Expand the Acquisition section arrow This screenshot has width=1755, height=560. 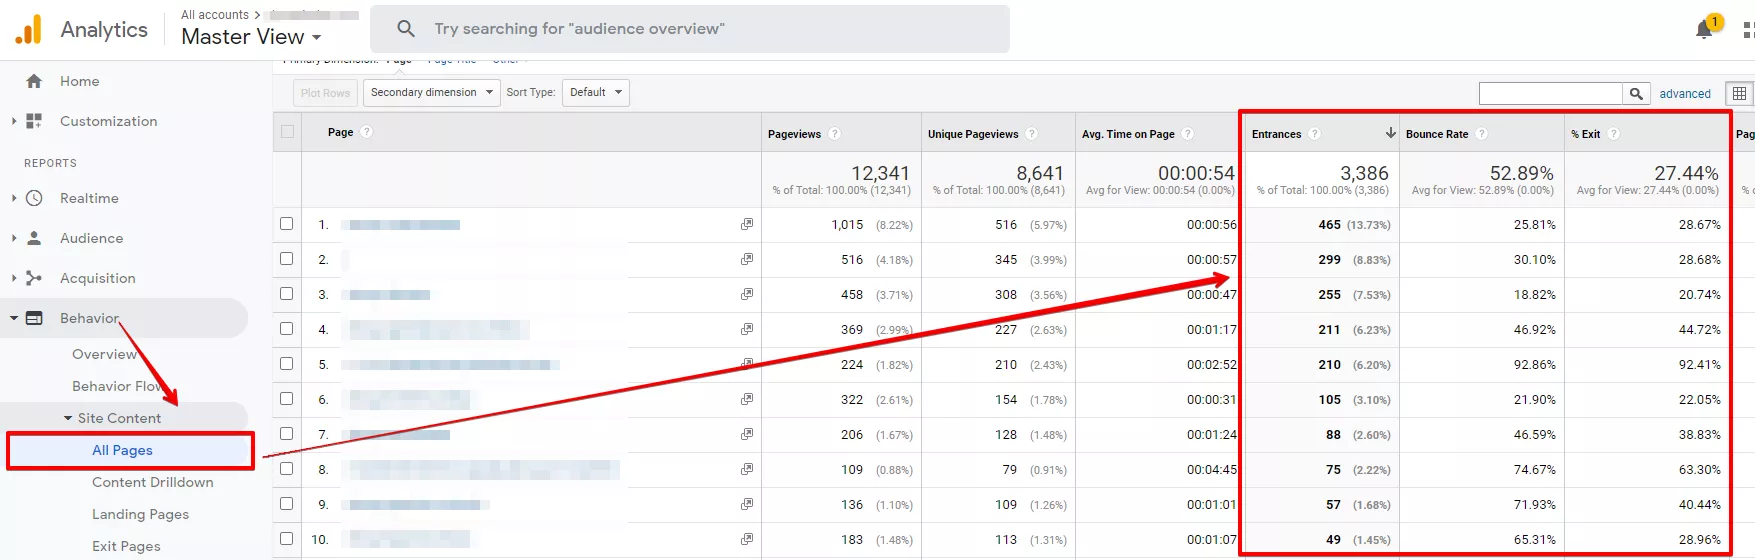point(13,278)
